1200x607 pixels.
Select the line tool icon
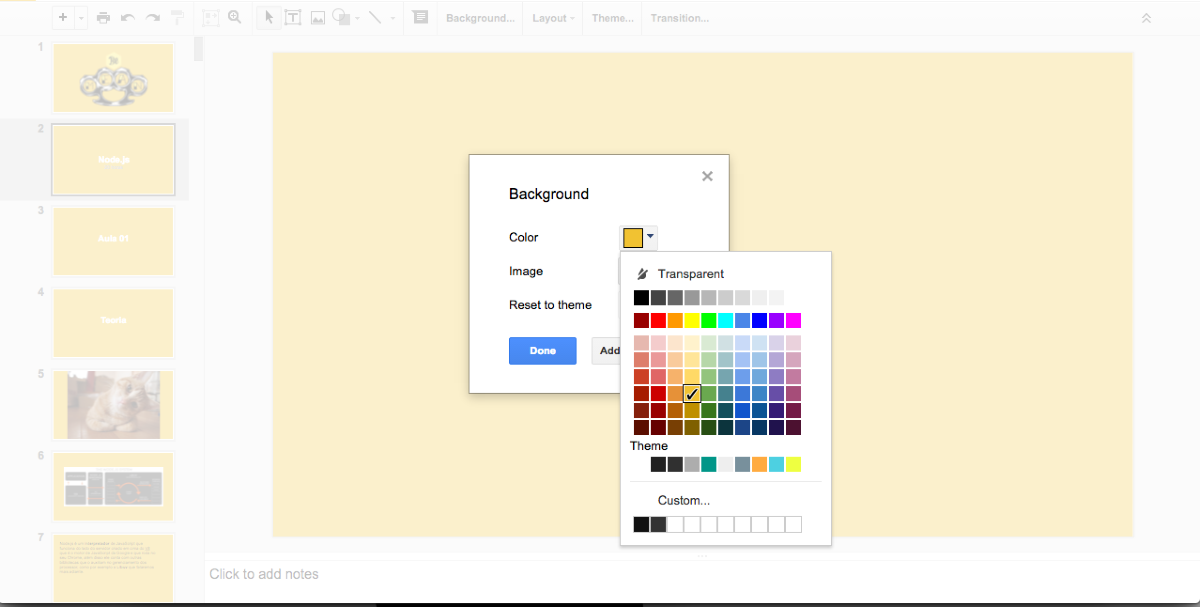375,17
